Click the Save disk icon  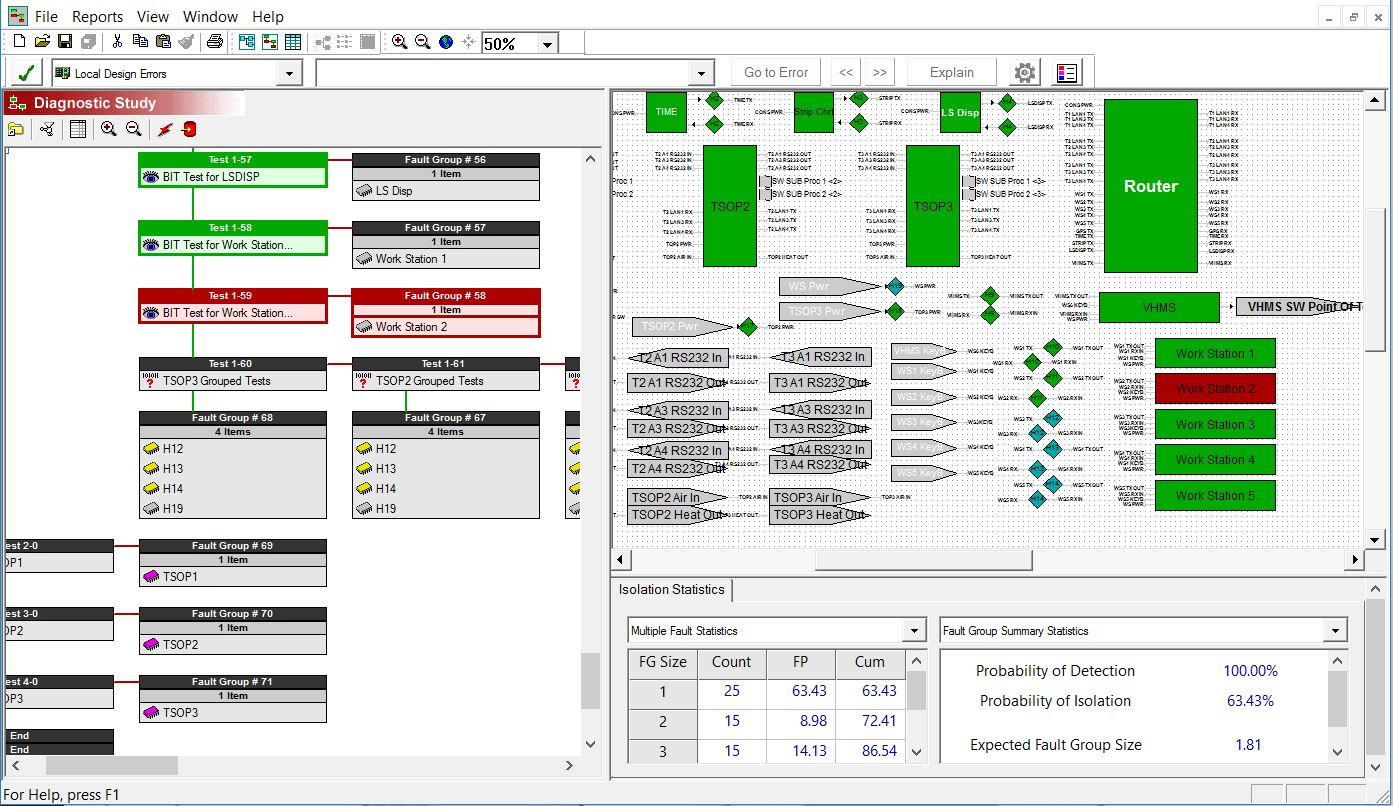pos(65,42)
